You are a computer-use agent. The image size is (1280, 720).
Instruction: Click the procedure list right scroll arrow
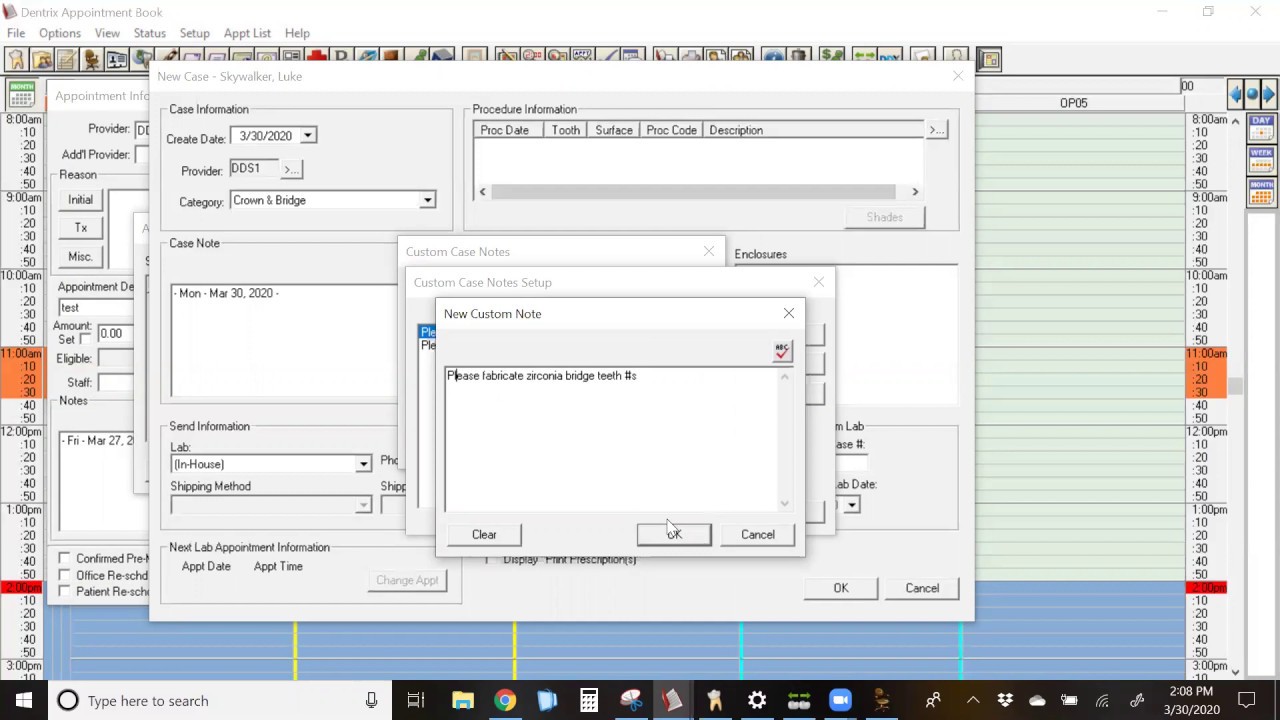pos(914,192)
